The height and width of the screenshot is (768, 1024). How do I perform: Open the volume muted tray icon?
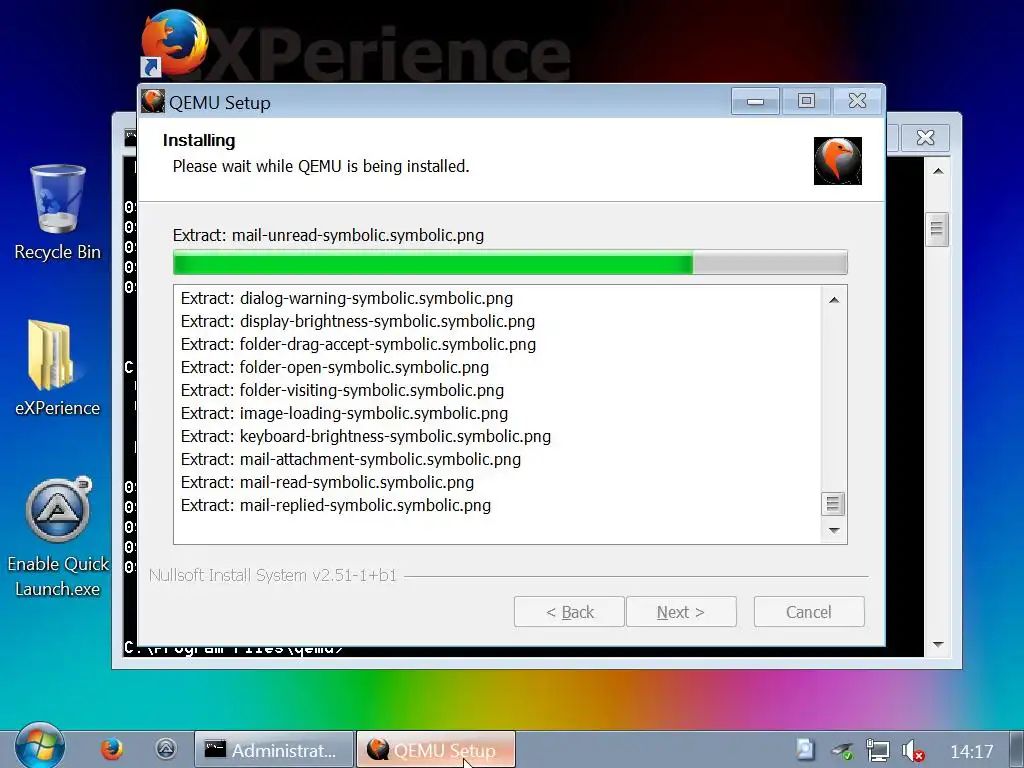(912, 750)
